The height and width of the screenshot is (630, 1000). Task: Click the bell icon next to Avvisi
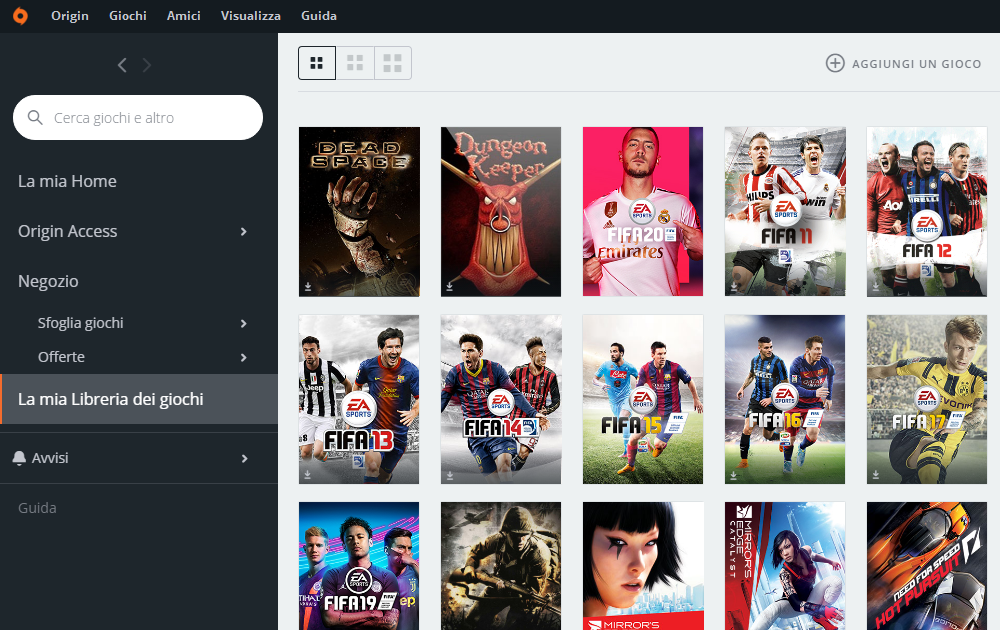[19, 458]
